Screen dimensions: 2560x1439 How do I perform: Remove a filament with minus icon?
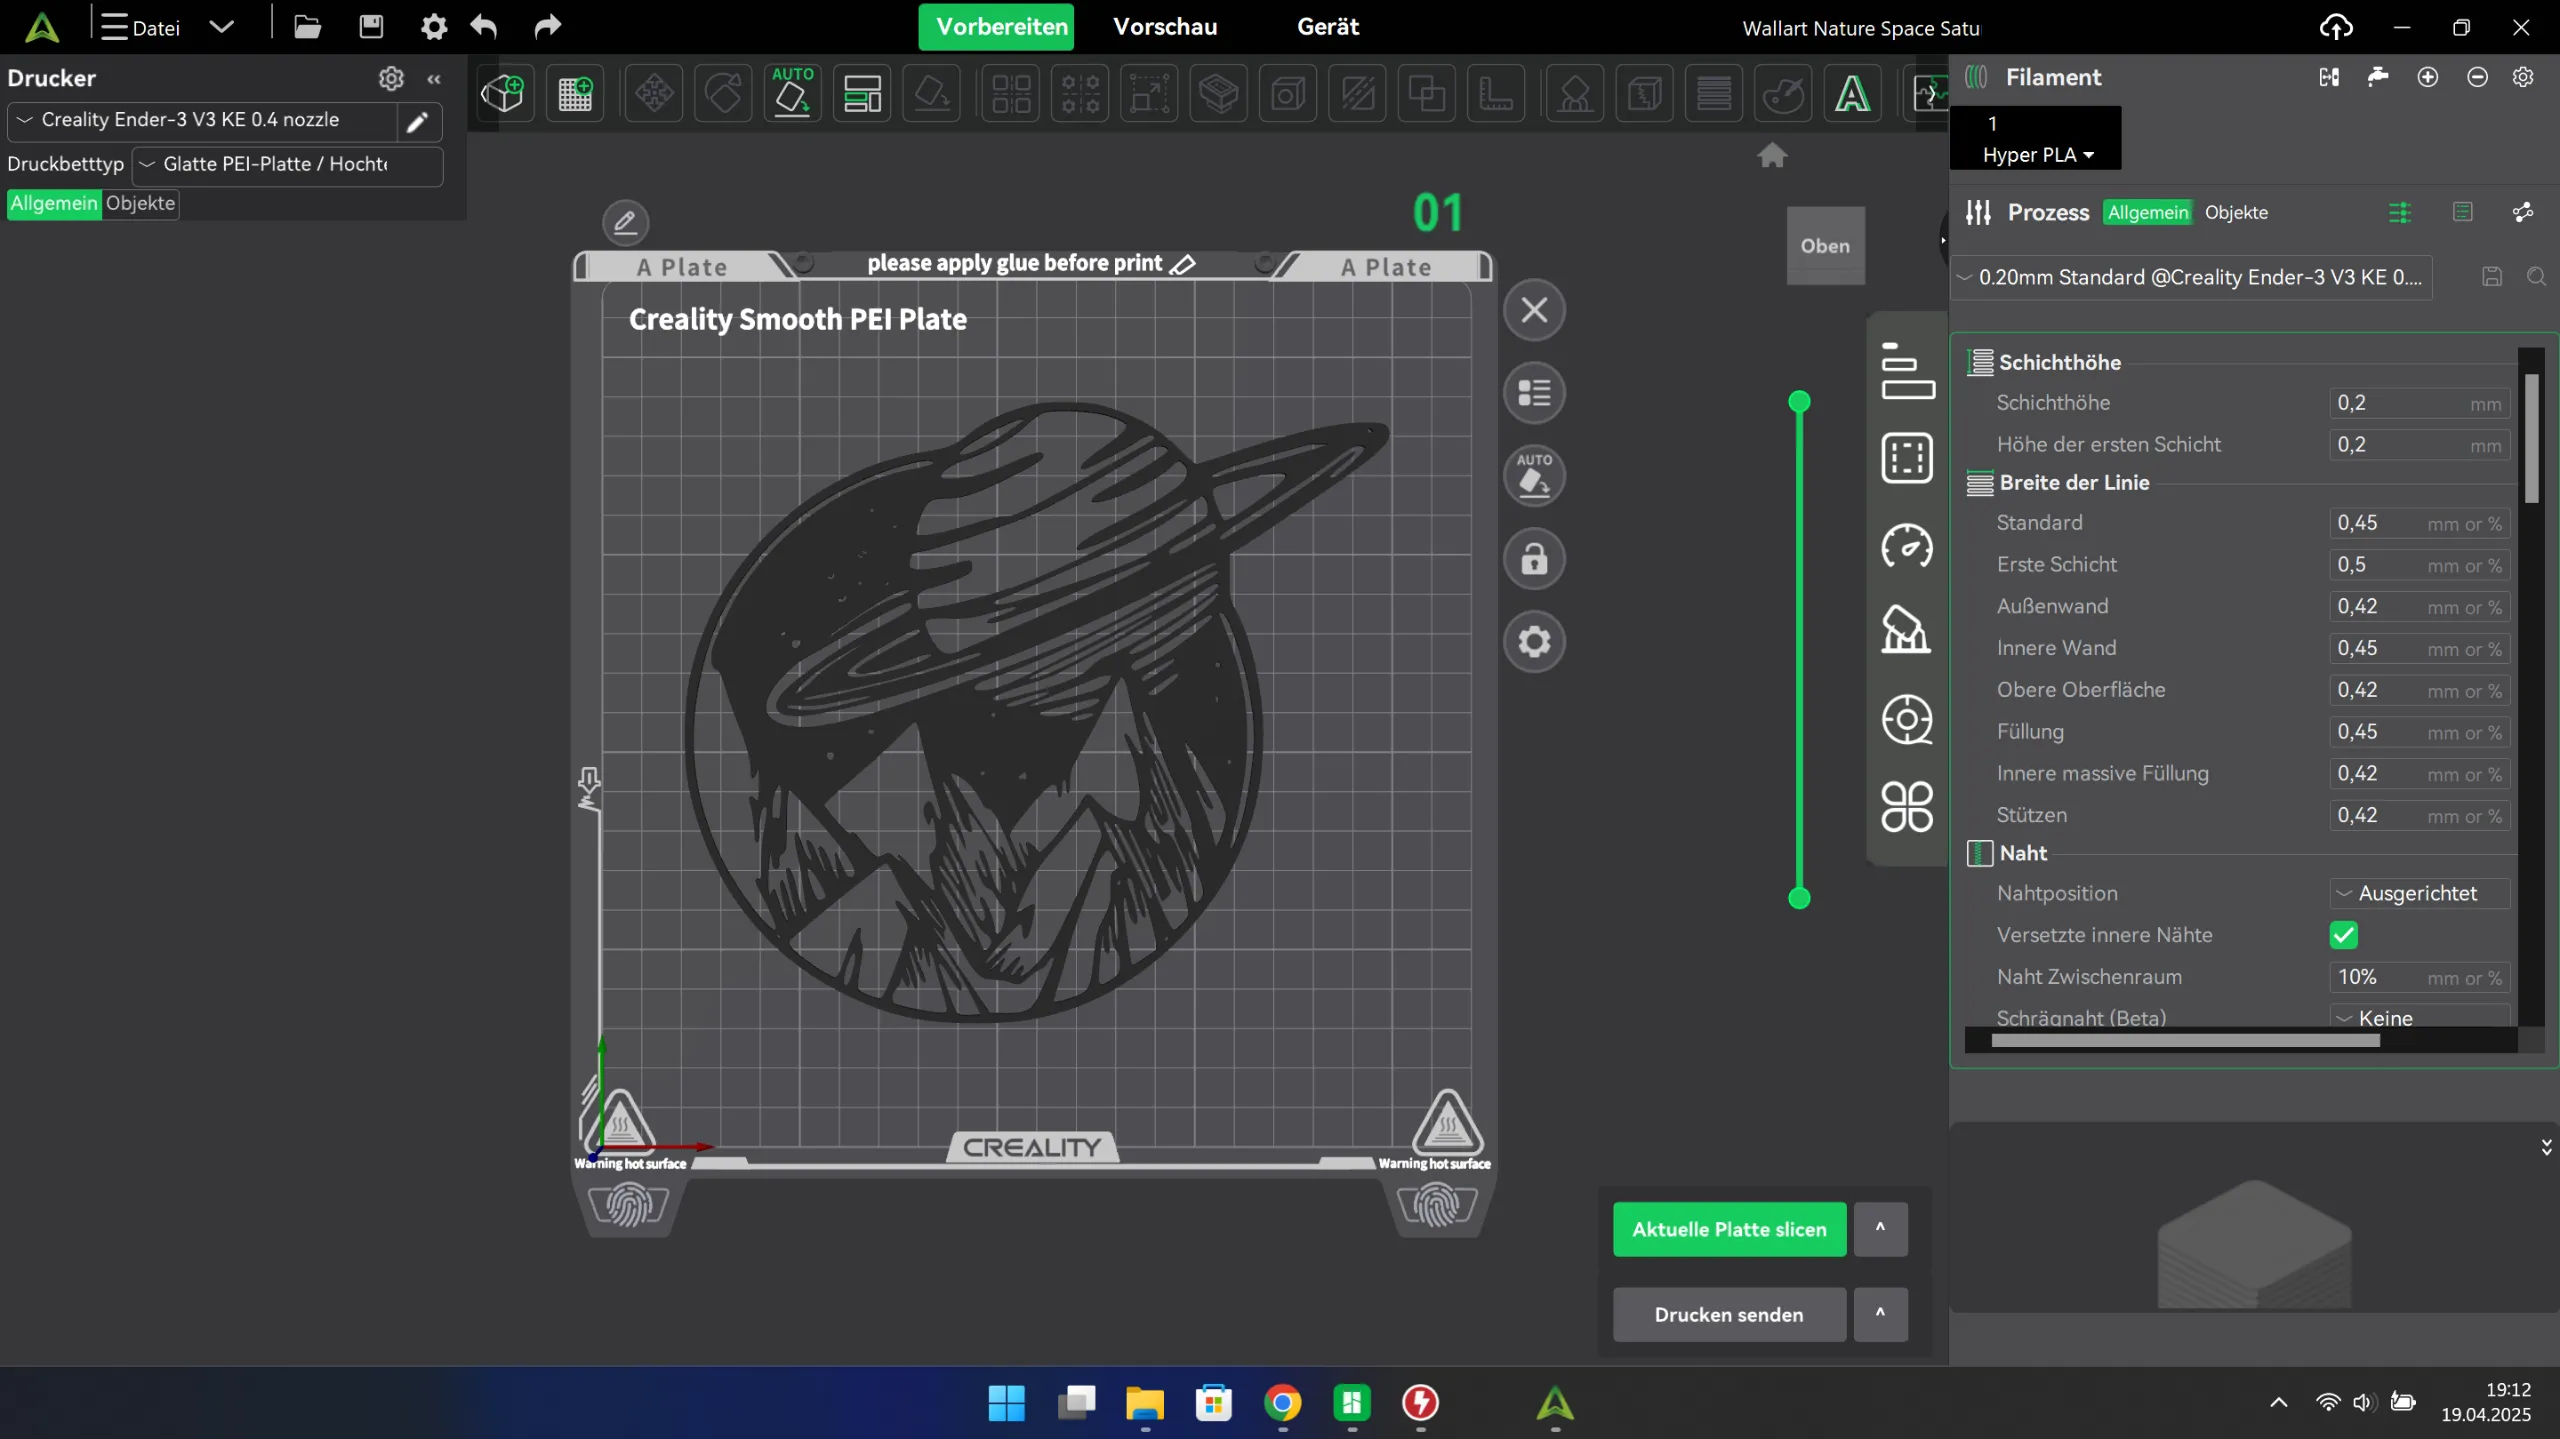[2477, 77]
